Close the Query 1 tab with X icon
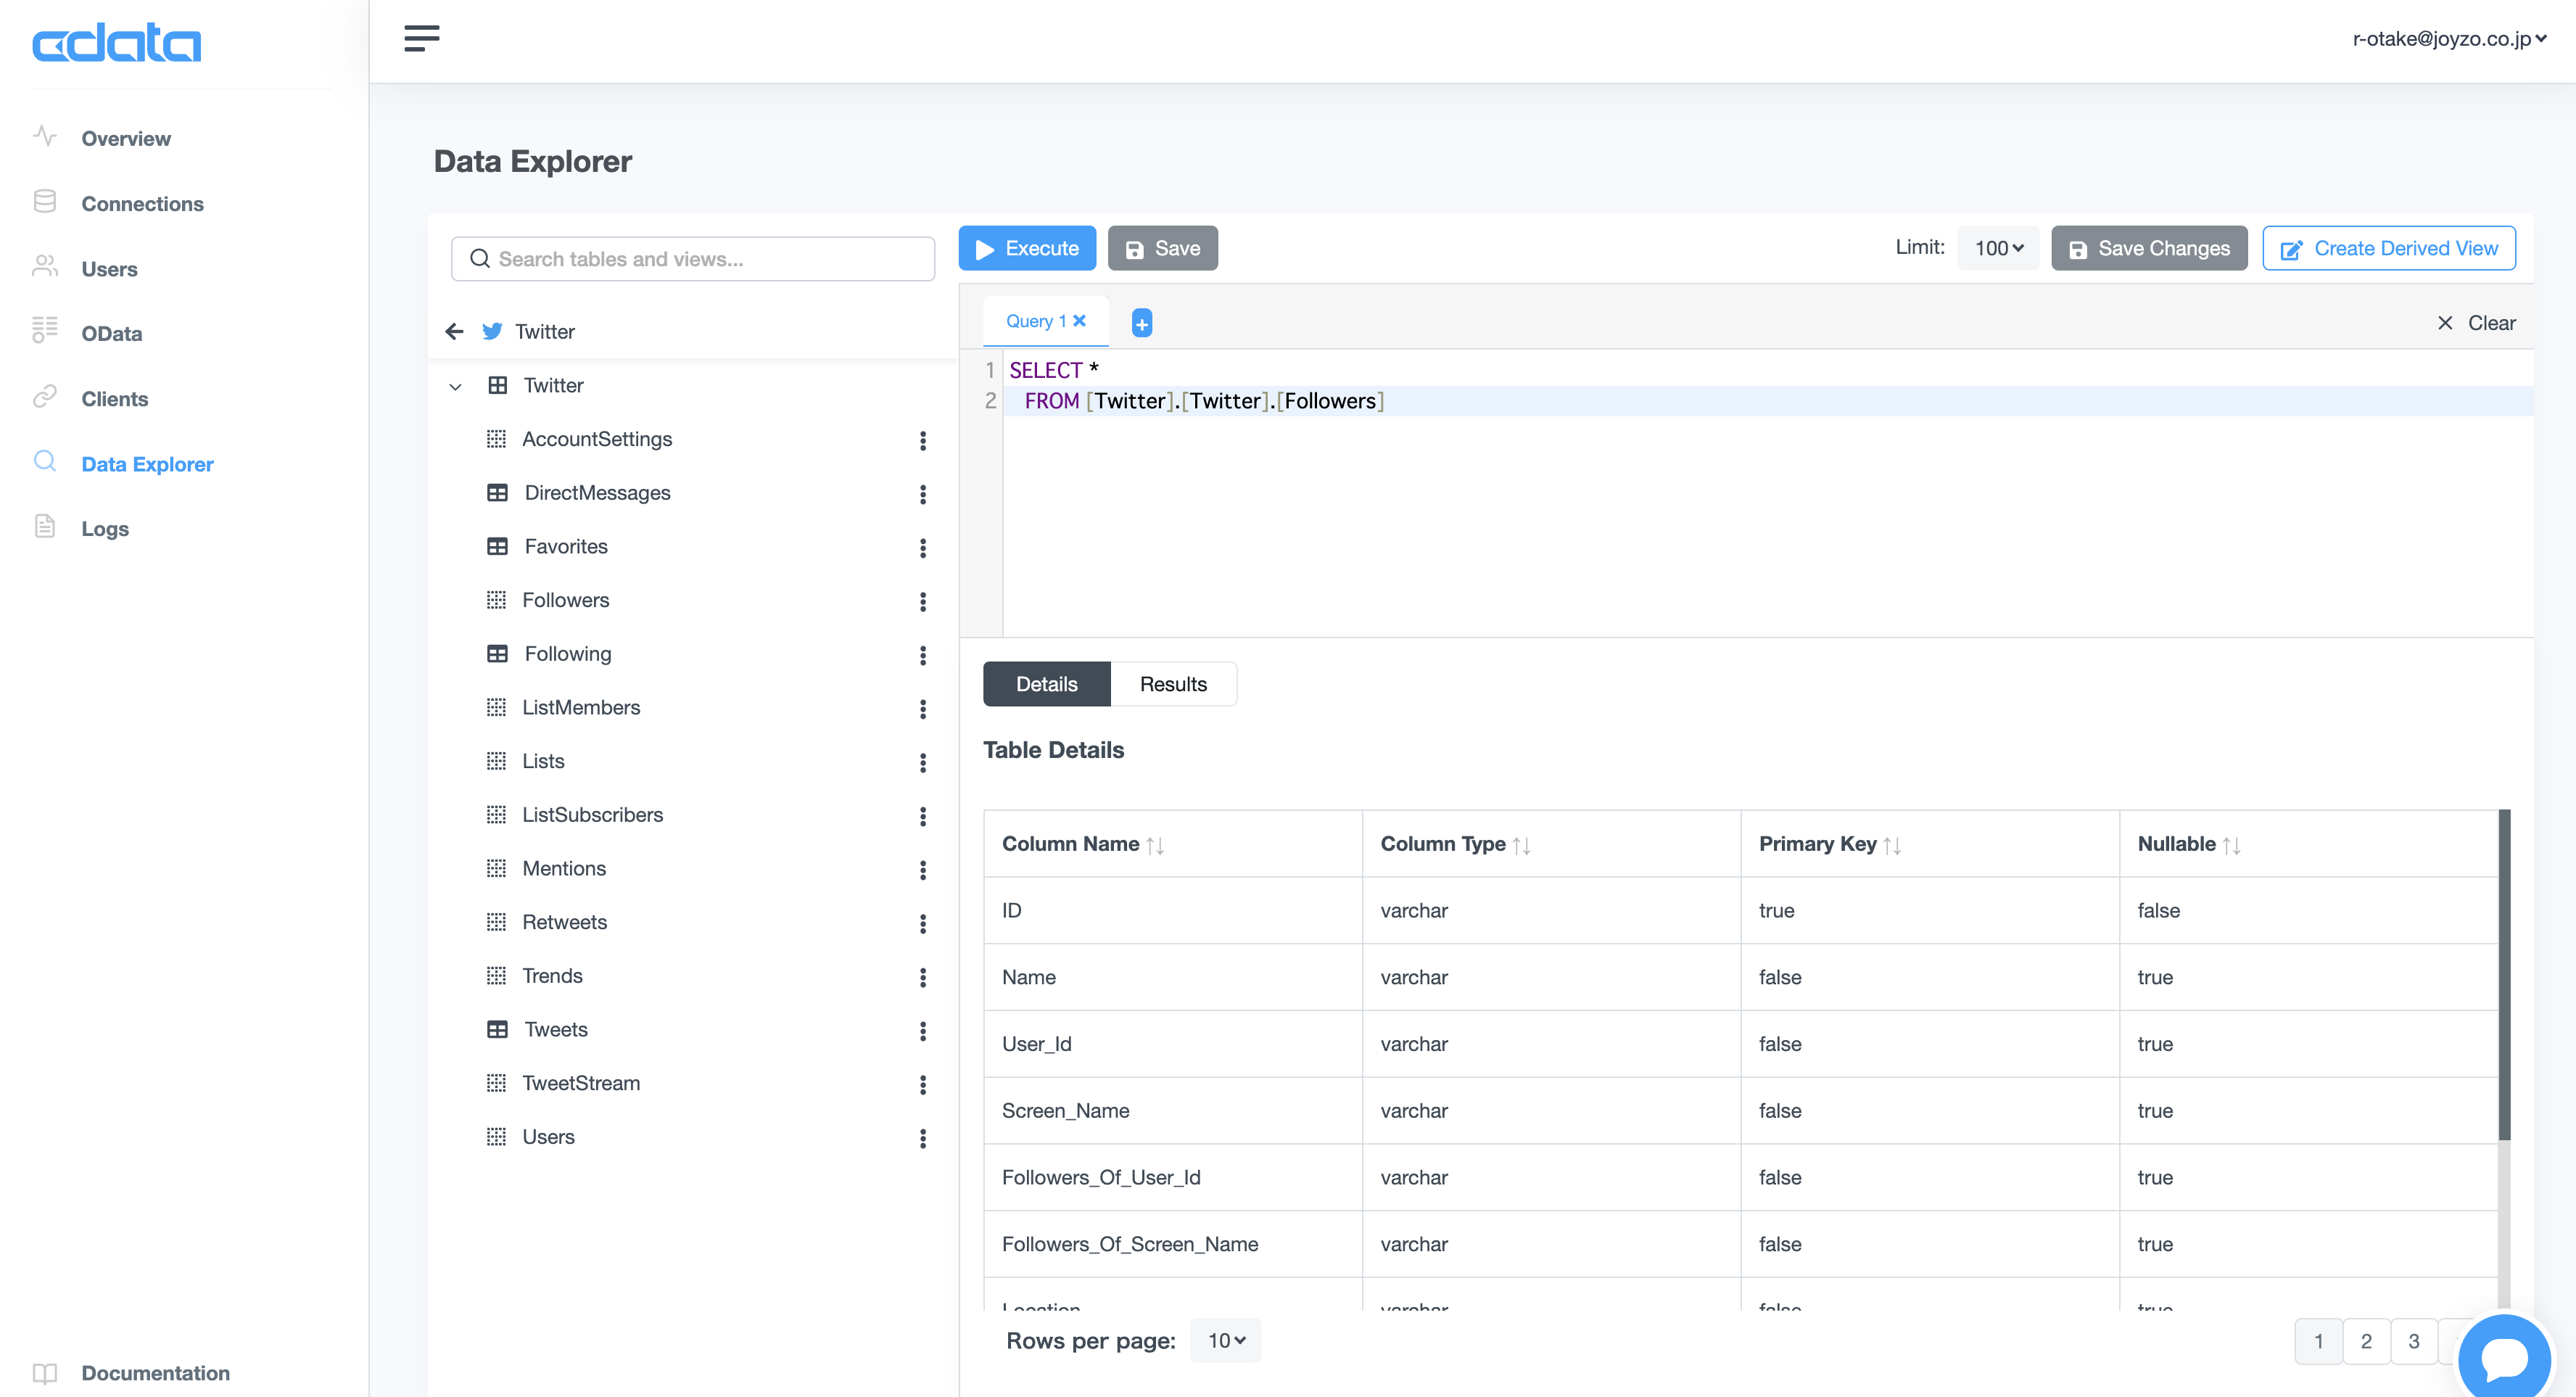 coord(1080,320)
